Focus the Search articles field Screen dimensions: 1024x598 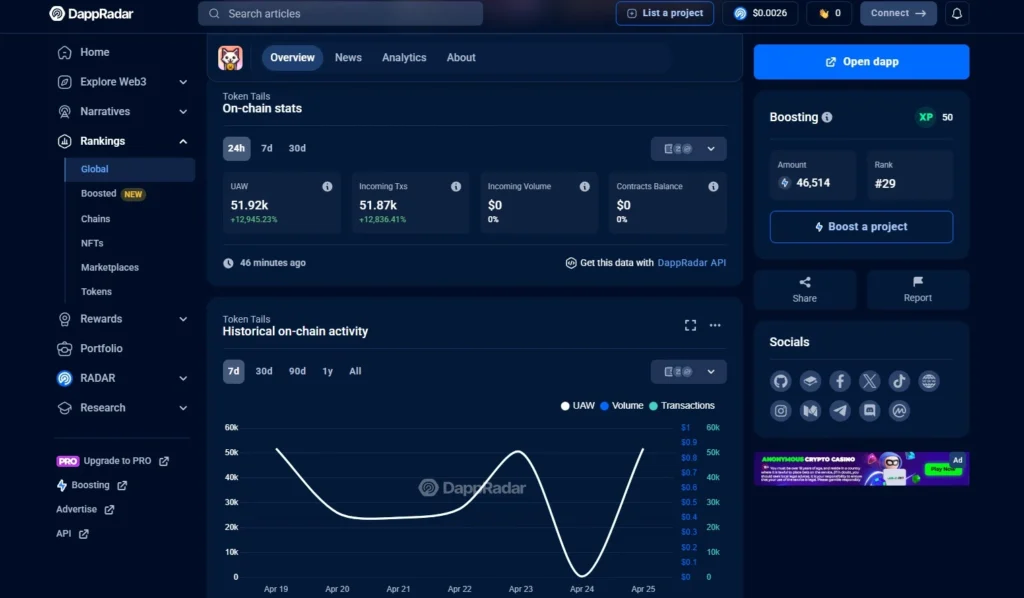340,14
